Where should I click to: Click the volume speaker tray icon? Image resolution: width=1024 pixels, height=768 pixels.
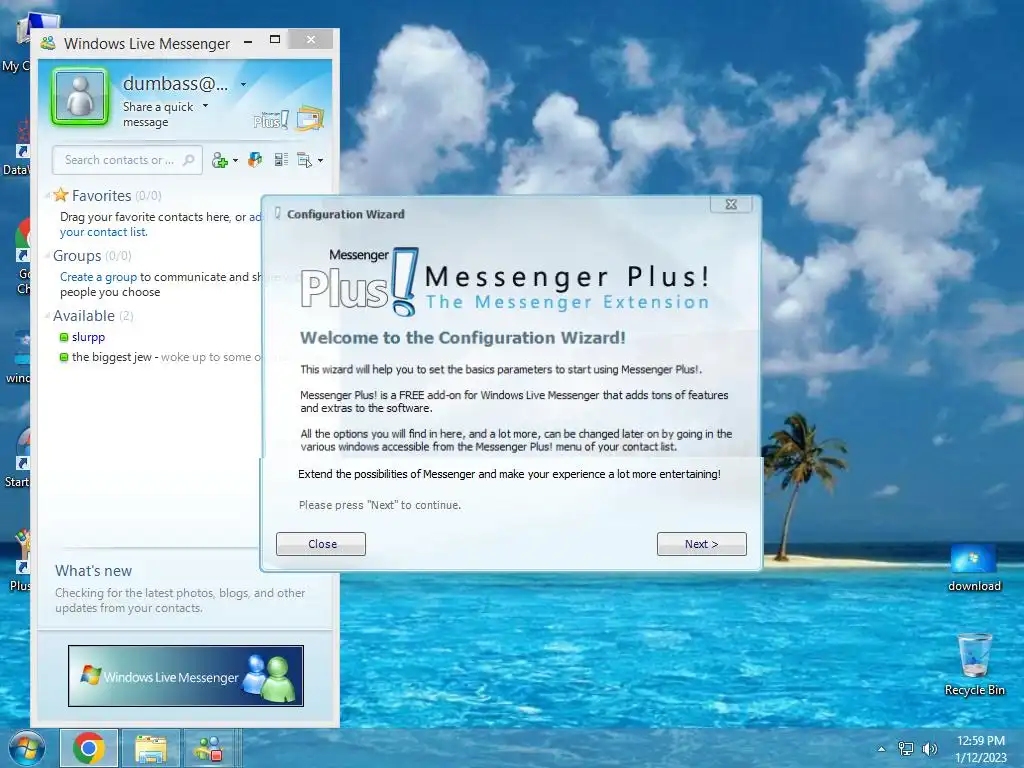pos(929,748)
